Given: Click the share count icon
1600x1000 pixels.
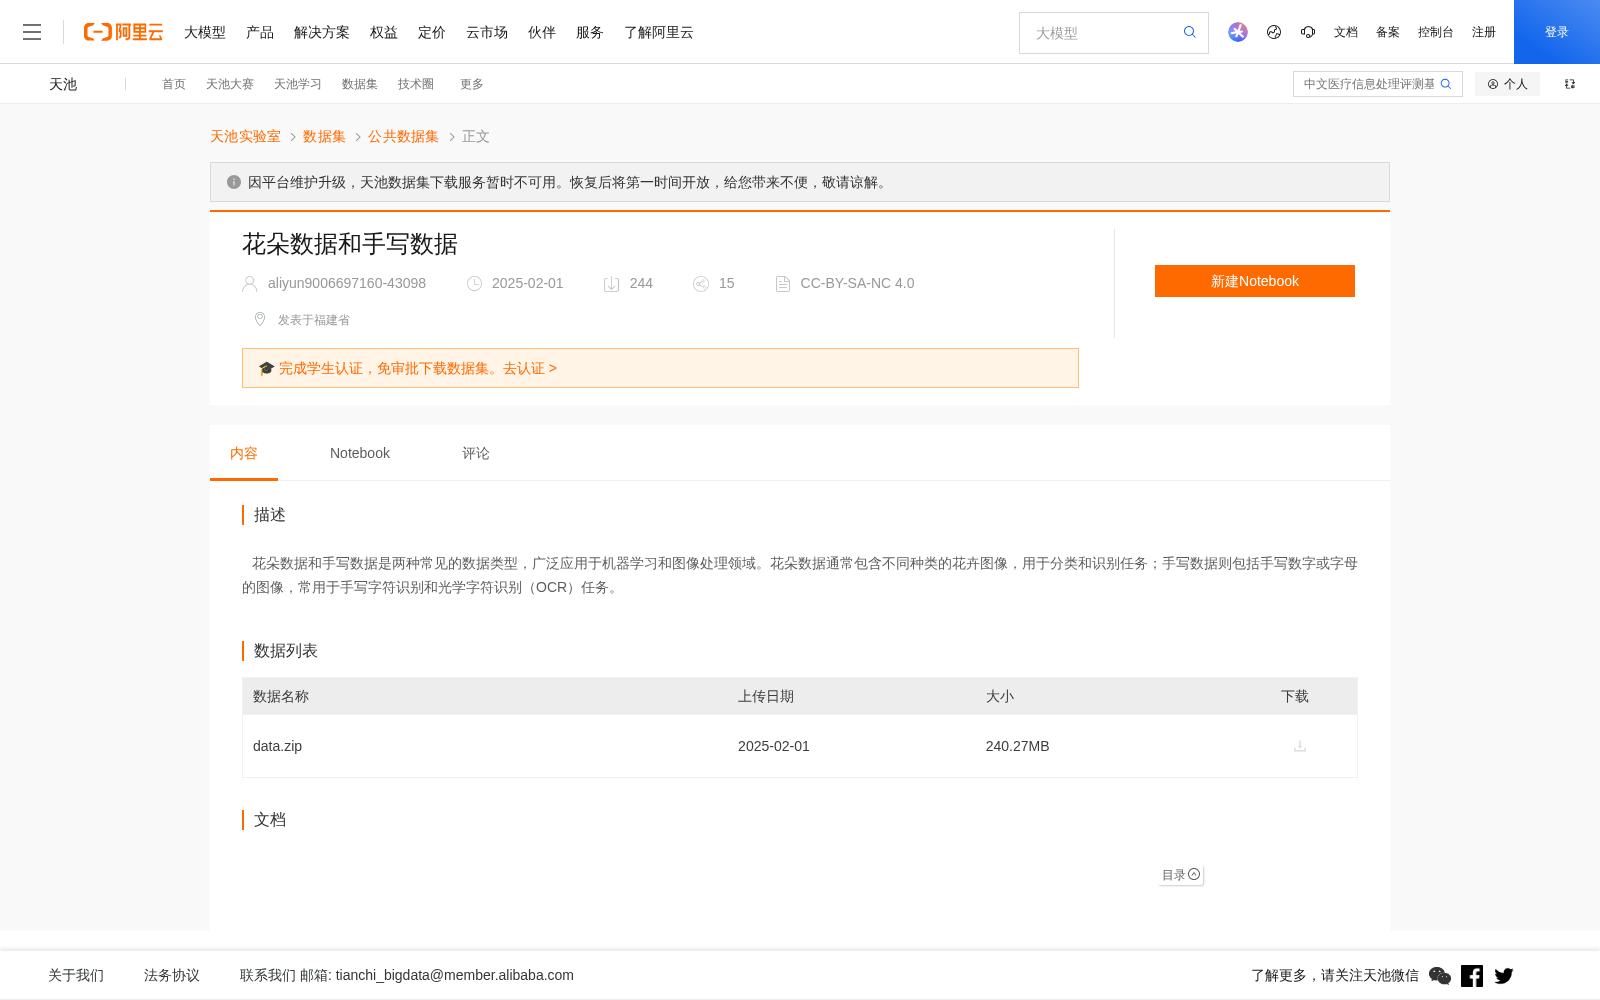Looking at the screenshot, I should (701, 284).
